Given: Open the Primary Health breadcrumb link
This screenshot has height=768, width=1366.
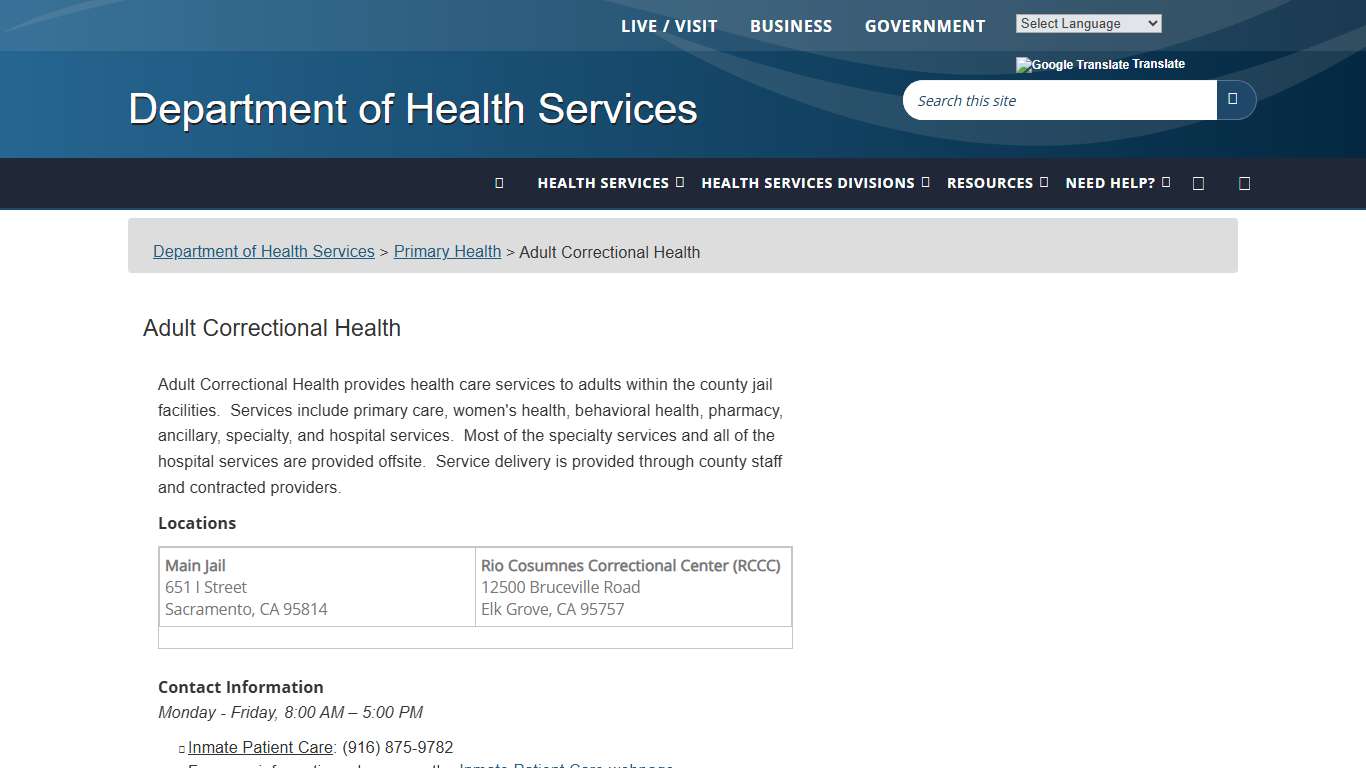Looking at the screenshot, I should click(447, 251).
